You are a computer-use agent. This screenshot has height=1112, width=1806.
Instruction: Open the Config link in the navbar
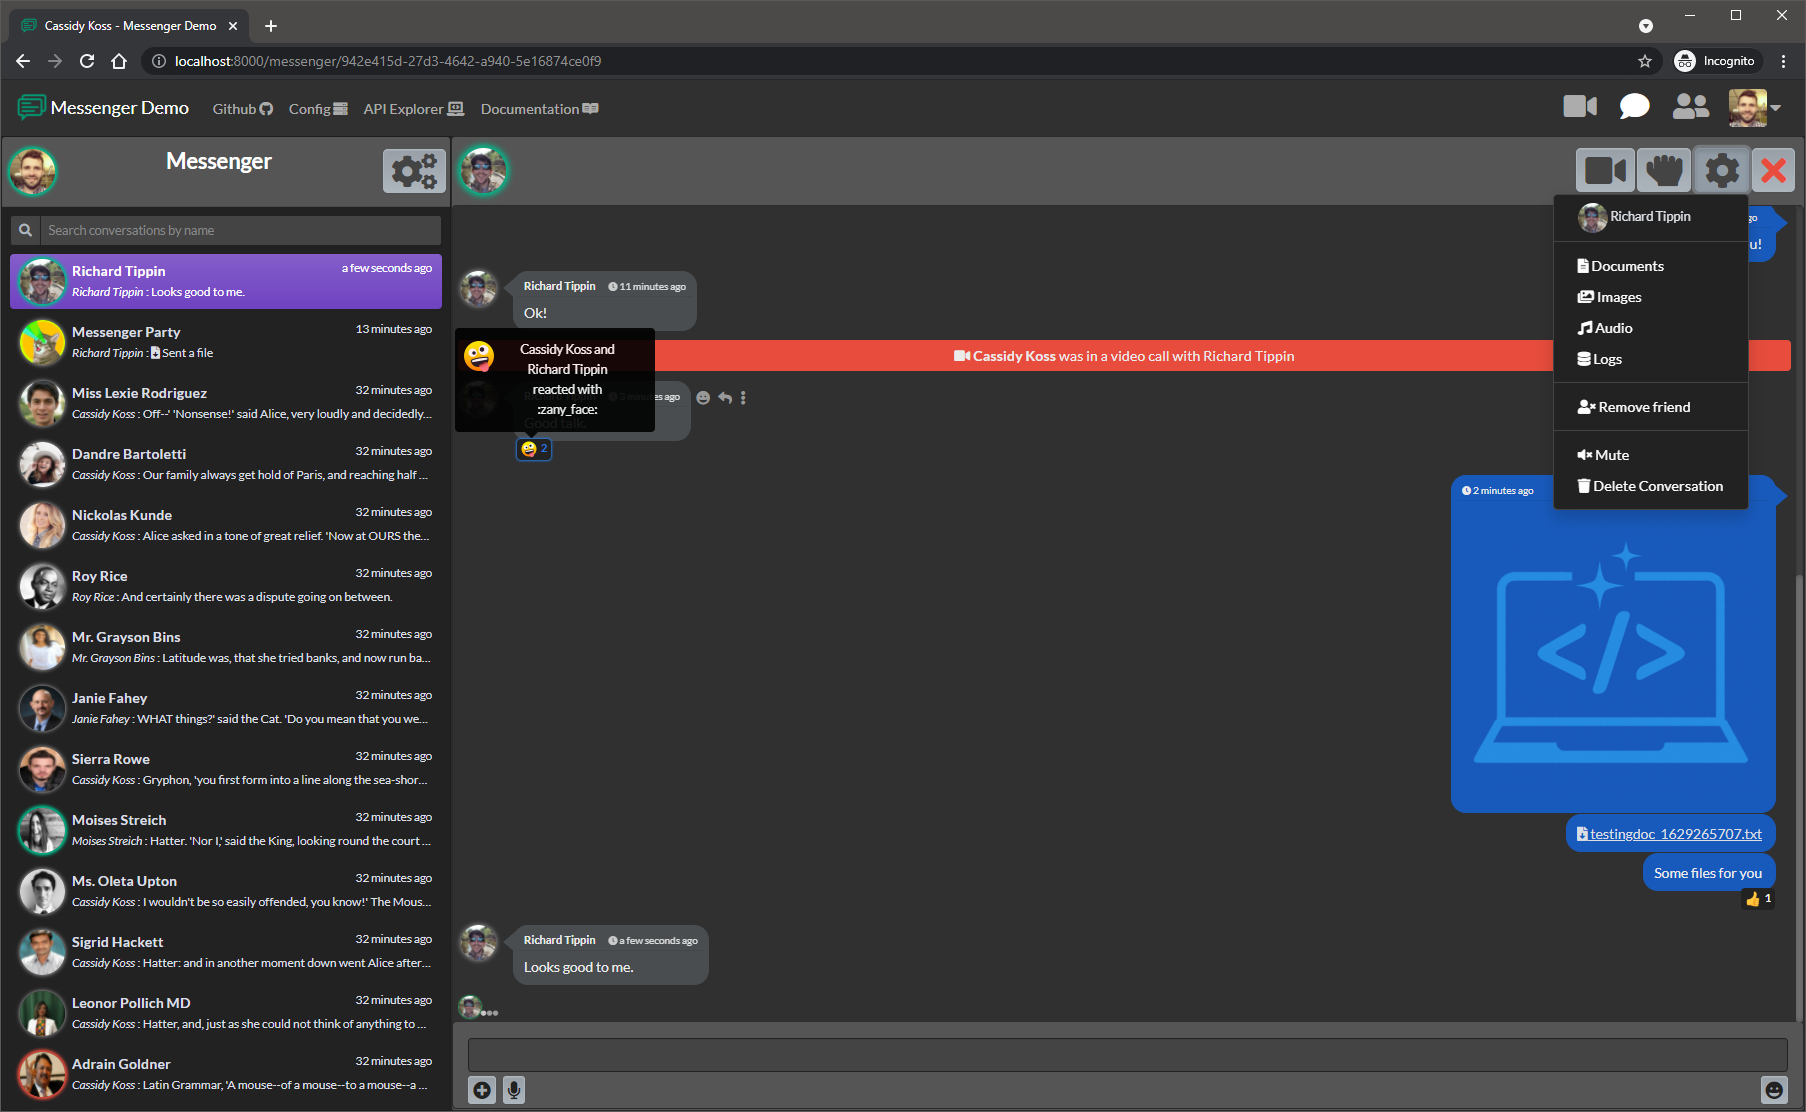pyautogui.click(x=318, y=109)
